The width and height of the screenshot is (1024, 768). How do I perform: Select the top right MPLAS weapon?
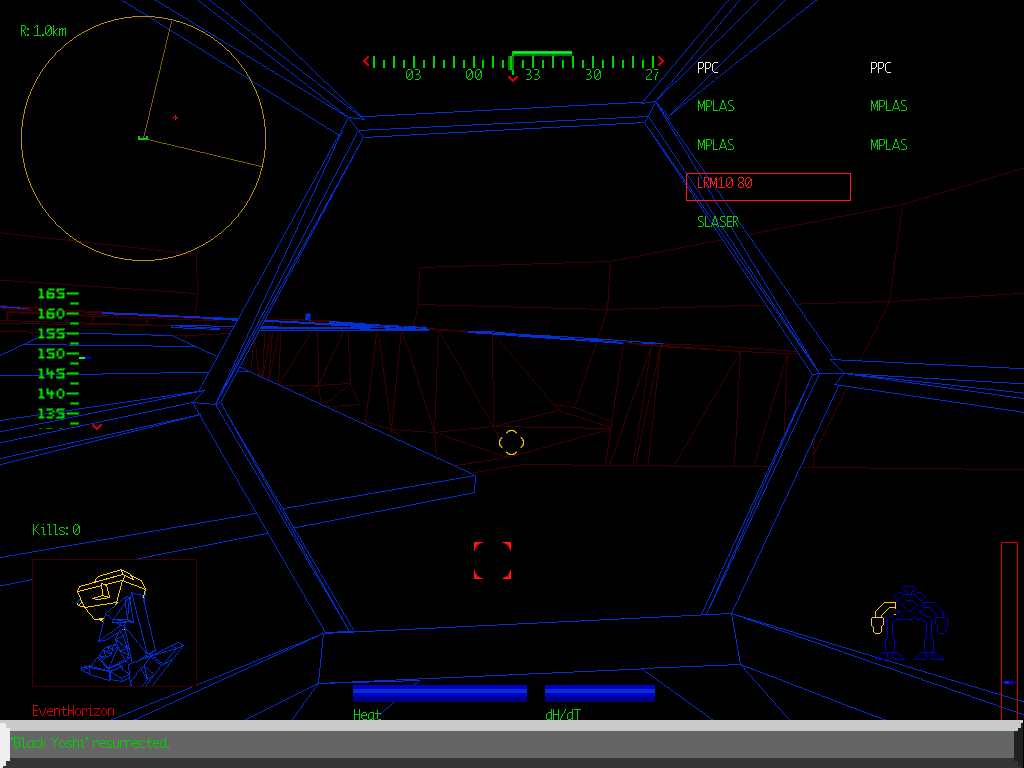(889, 106)
